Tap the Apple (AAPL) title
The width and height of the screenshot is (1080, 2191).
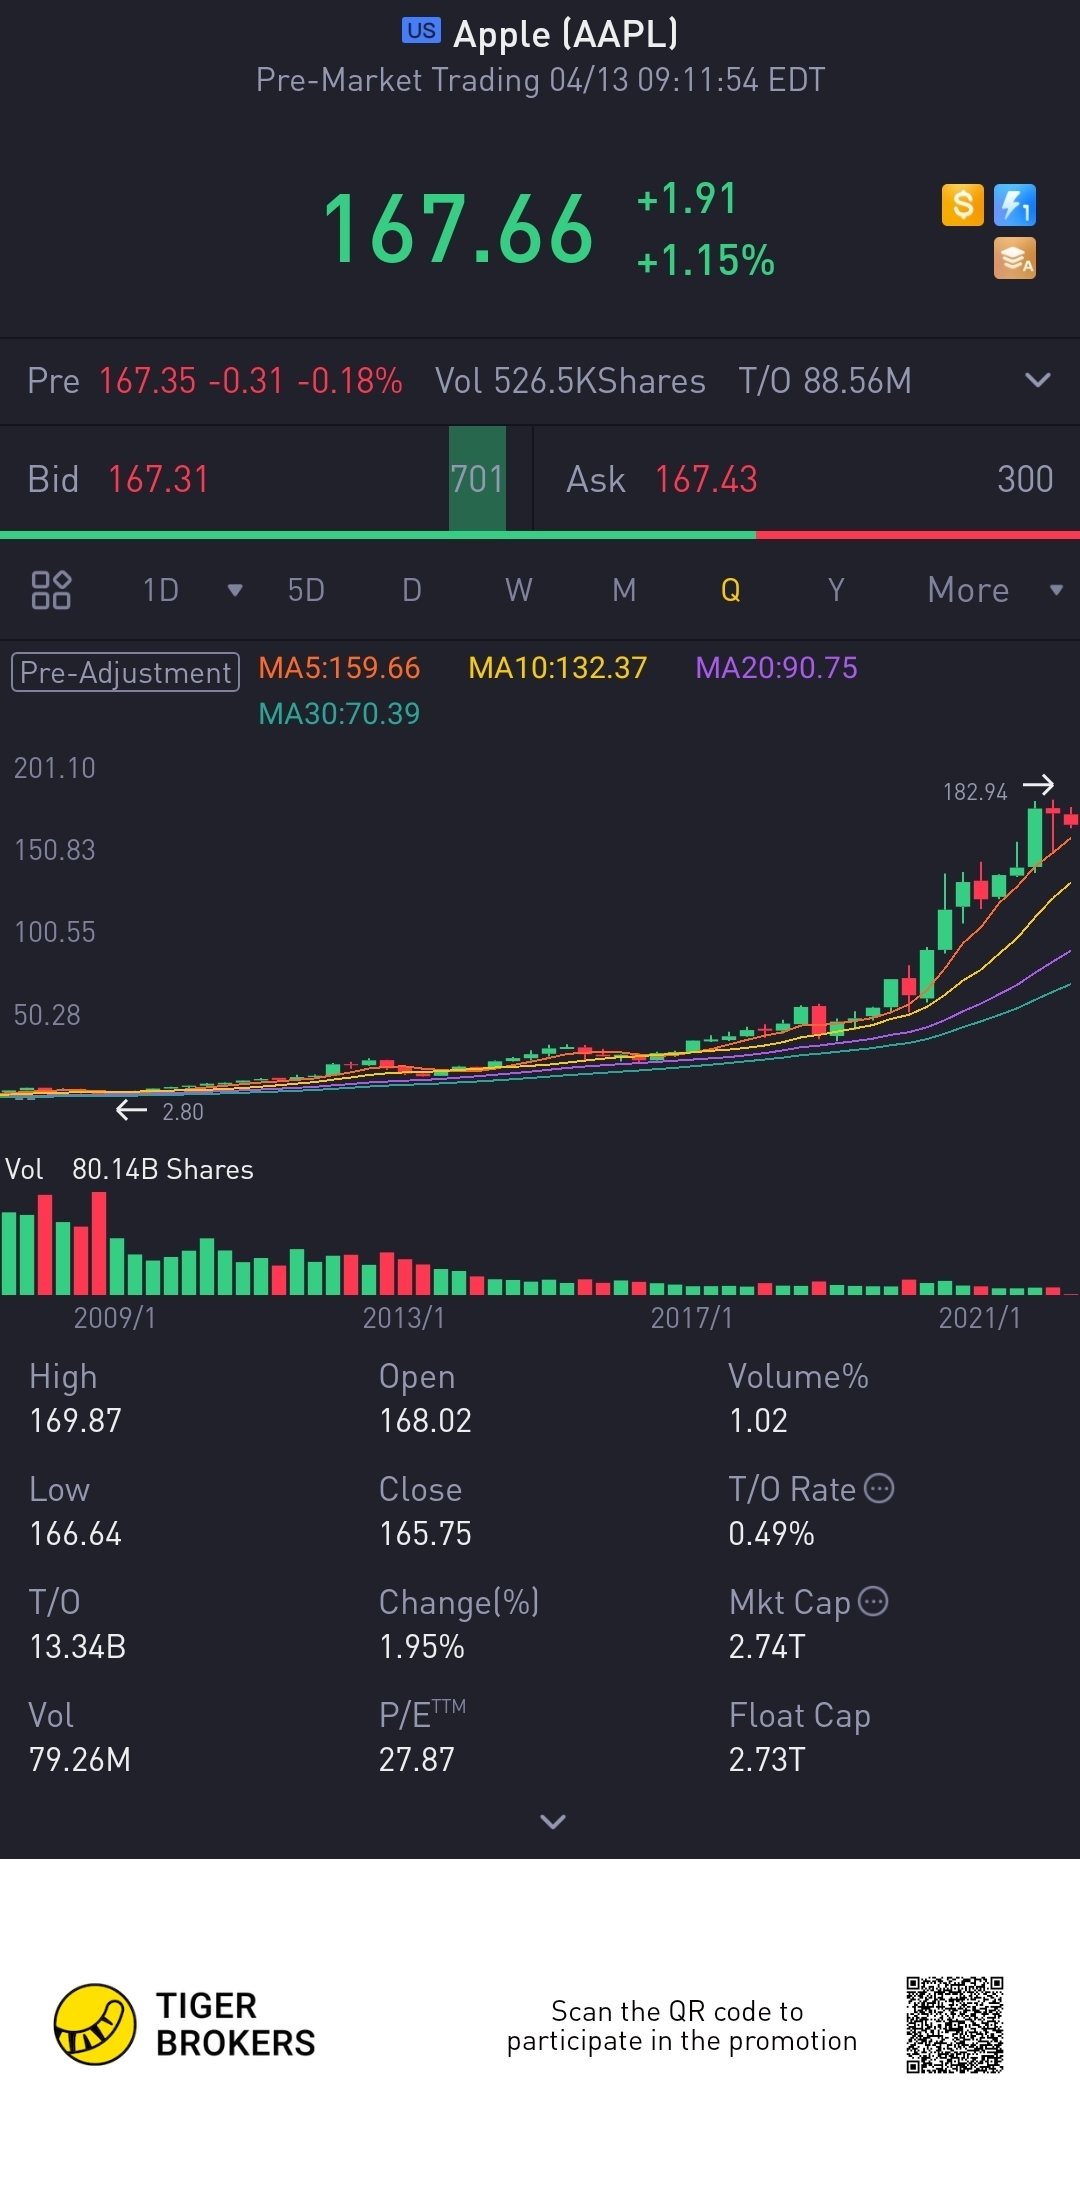pos(566,33)
